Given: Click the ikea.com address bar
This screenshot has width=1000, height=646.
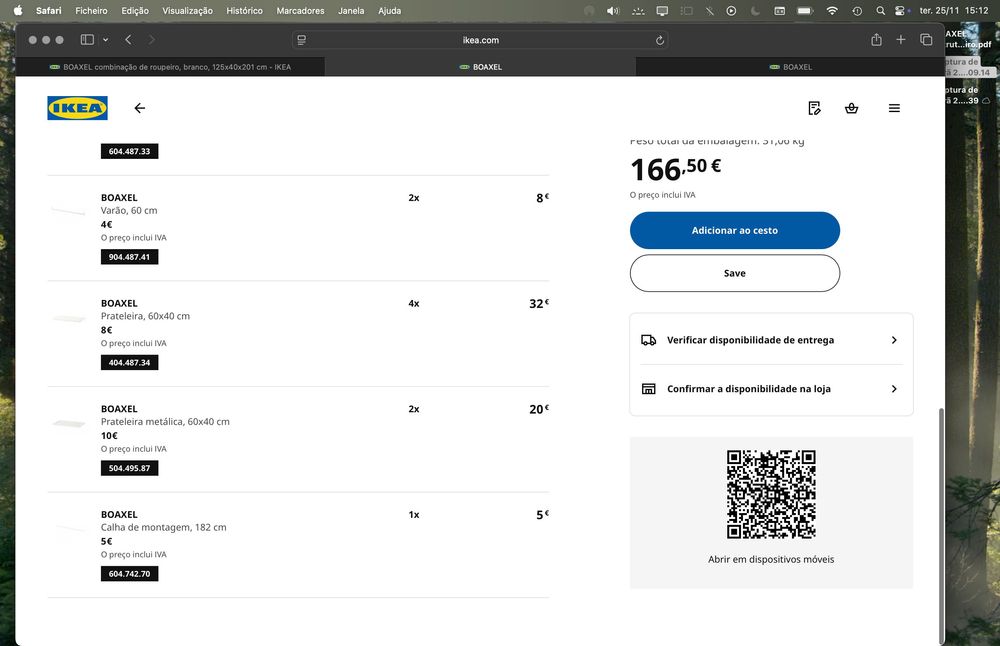Looking at the screenshot, I should click(x=480, y=40).
